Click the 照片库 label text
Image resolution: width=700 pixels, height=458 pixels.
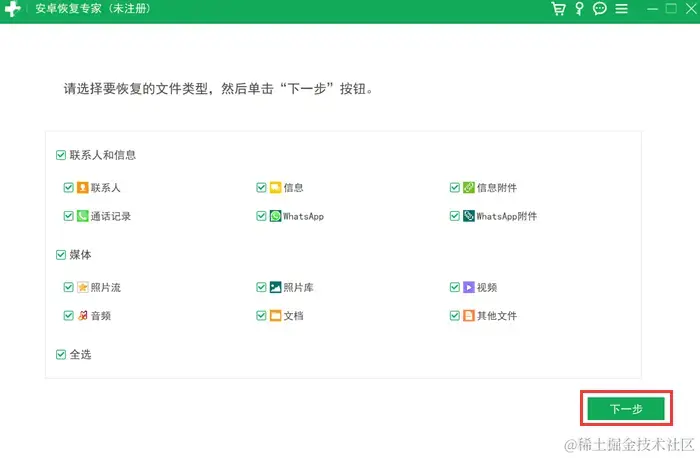298,287
